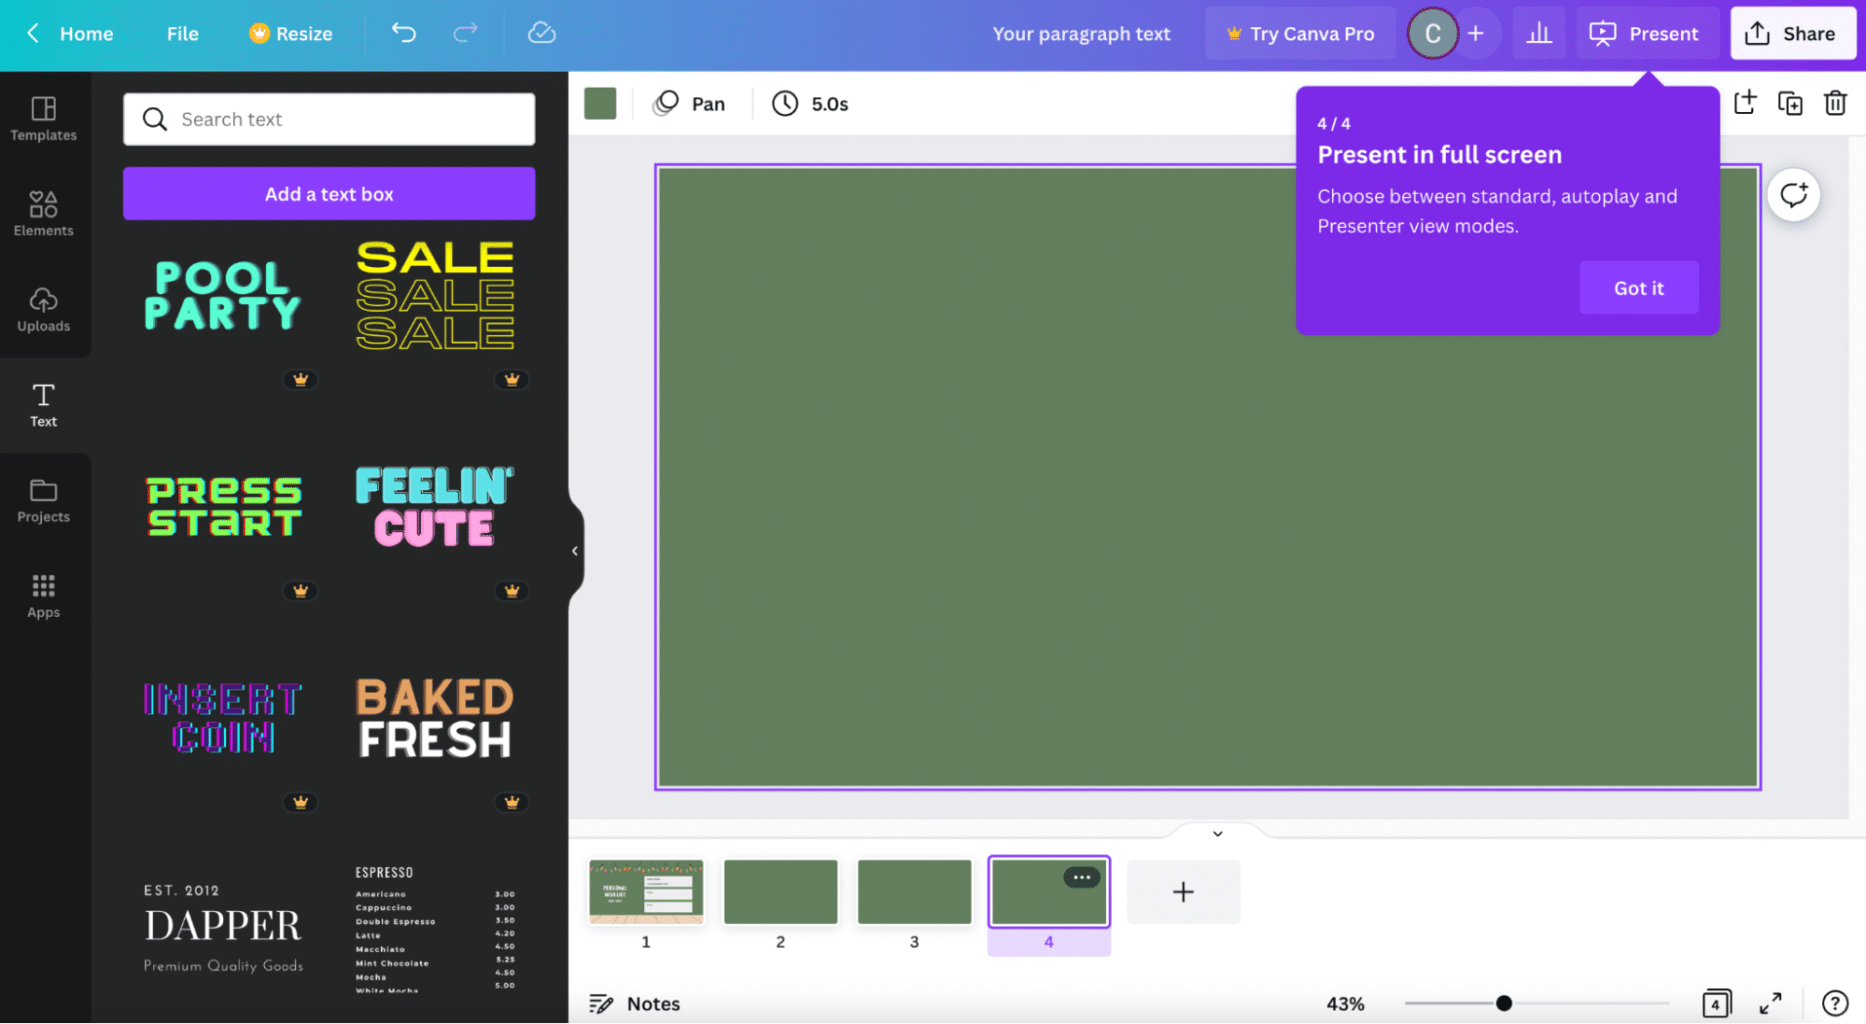Click the add comment bubble icon

tap(1794, 194)
